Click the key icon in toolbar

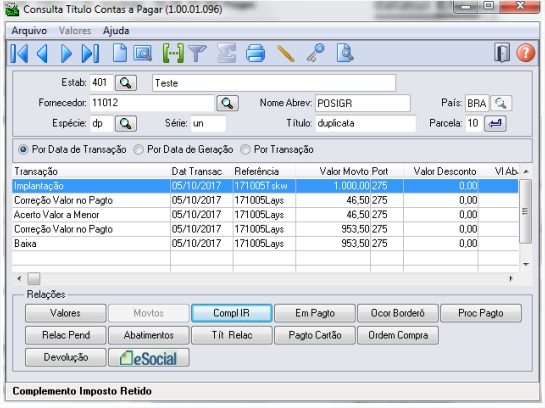click(315, 54)
